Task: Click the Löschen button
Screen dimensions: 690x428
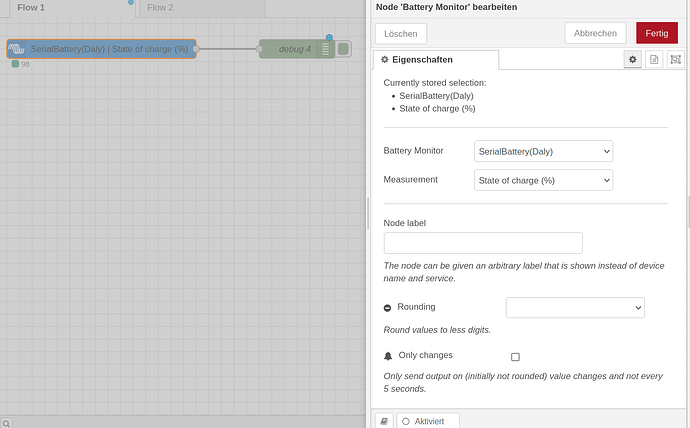Action: [x=400, y=33]
